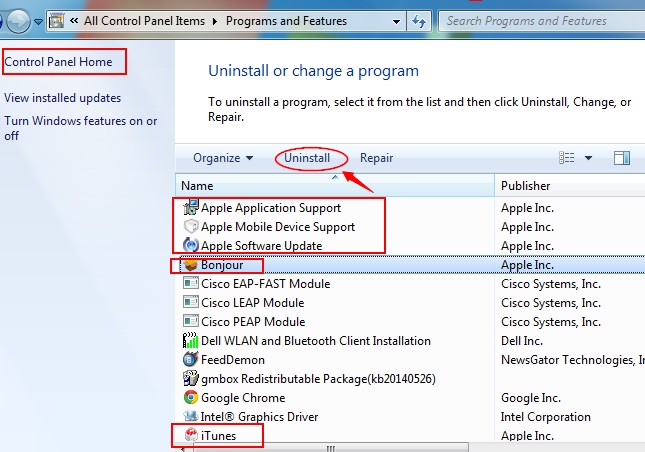Viewport: 645px width, 452px height.
Task: Repair the selected program
Action: 376,158
